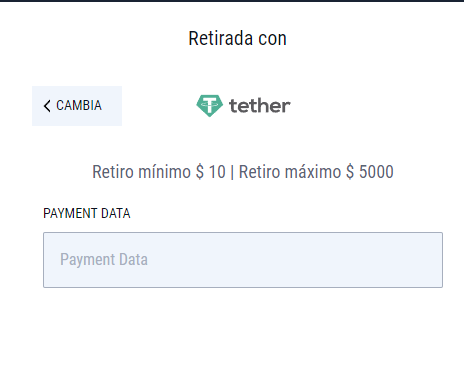Click the green Tether diamond logo
Screen dimensions: 464x387
(x=209, y=106)
